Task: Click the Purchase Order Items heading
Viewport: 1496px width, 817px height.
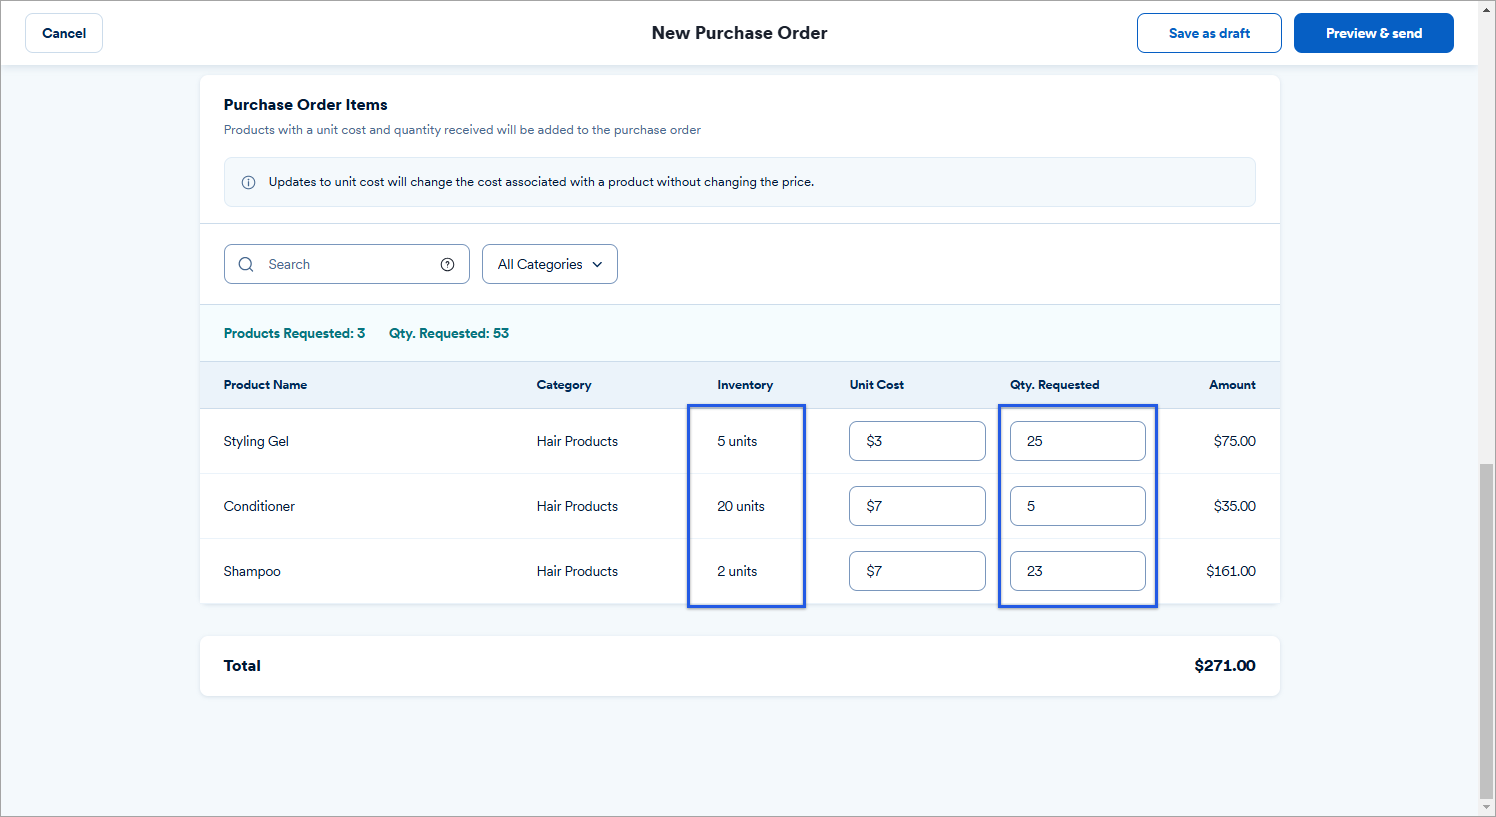Action: click(305, 105)
